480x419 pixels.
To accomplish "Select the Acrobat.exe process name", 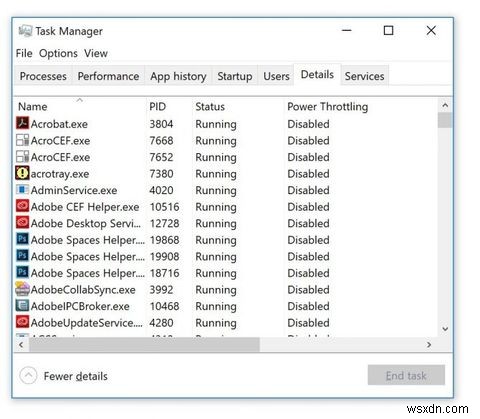I will click(x=59, y=124).
